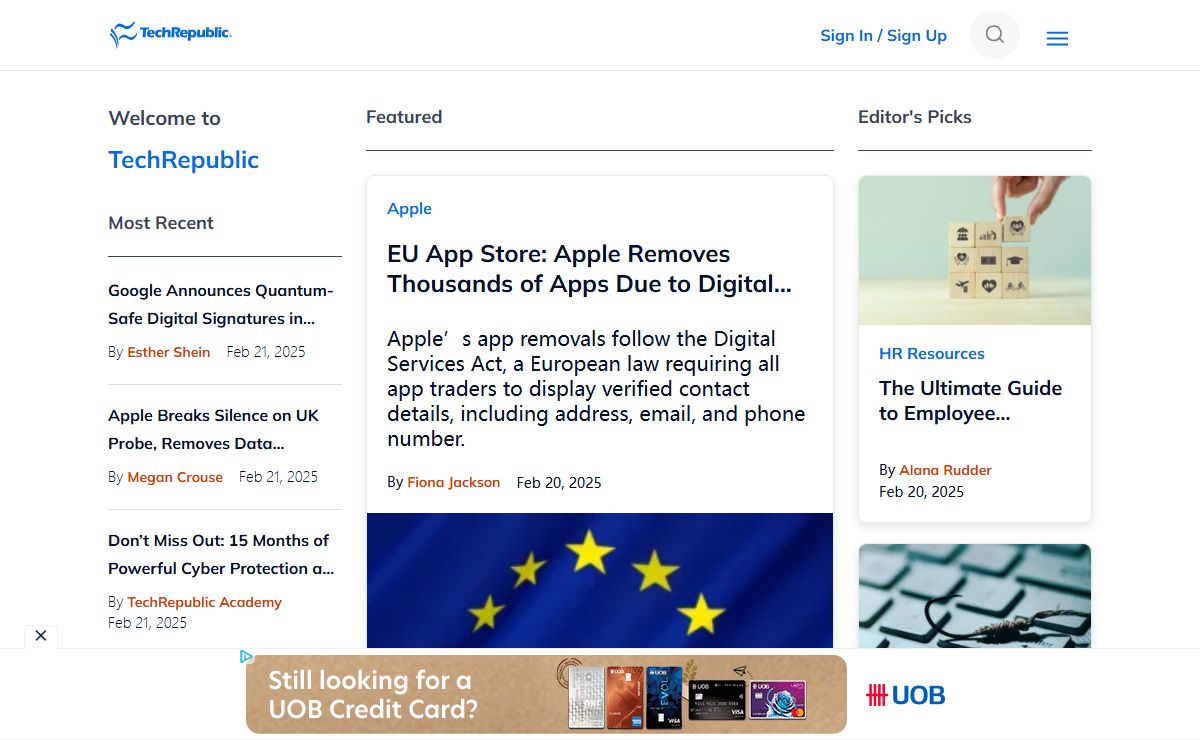Viewport: 1200px width, 740px height.
Task: Open Google Announces Quantum-Safe Digital Signatures article
Action: (x=221, y=305)
